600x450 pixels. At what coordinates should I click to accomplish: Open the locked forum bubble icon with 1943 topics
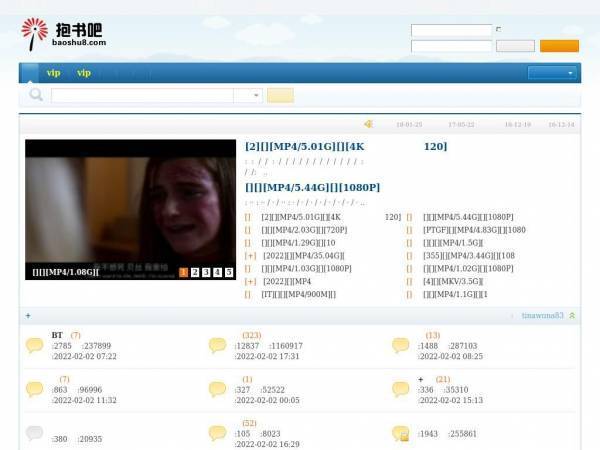click(x=401, y=433)
